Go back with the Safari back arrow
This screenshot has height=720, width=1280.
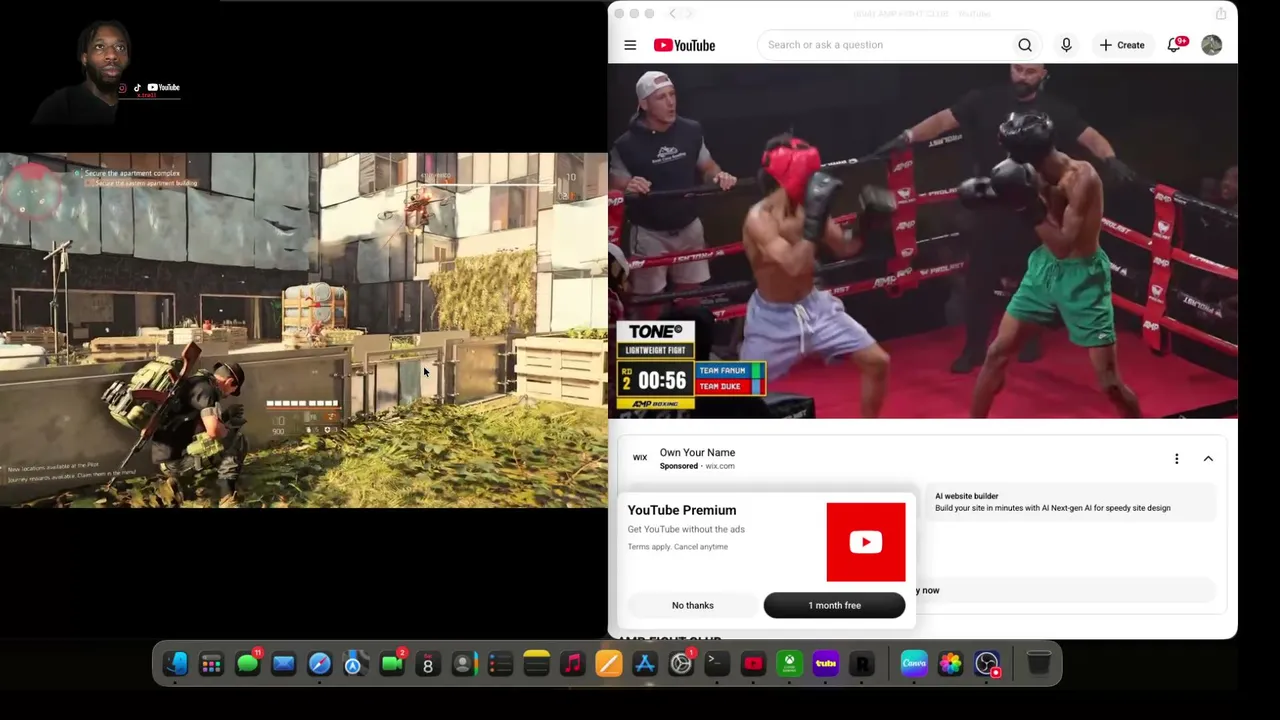click(672, 14)
